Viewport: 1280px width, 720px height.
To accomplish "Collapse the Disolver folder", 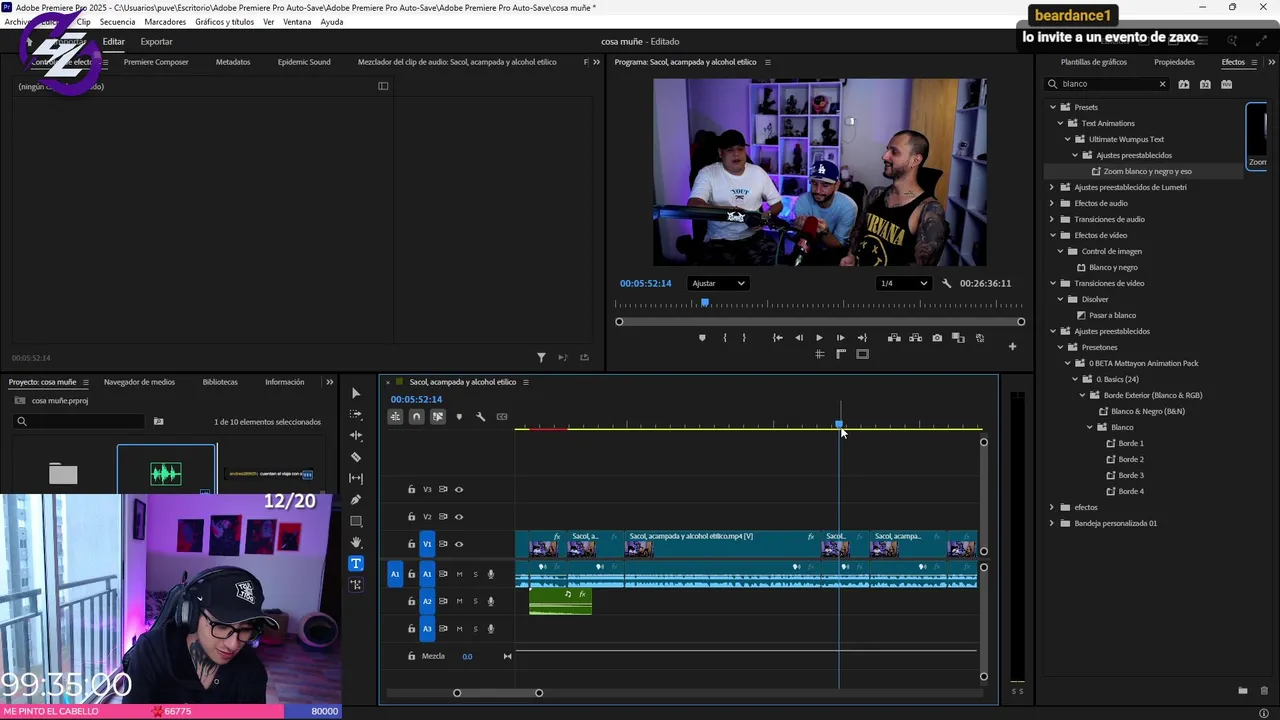I will [1060, 299].
